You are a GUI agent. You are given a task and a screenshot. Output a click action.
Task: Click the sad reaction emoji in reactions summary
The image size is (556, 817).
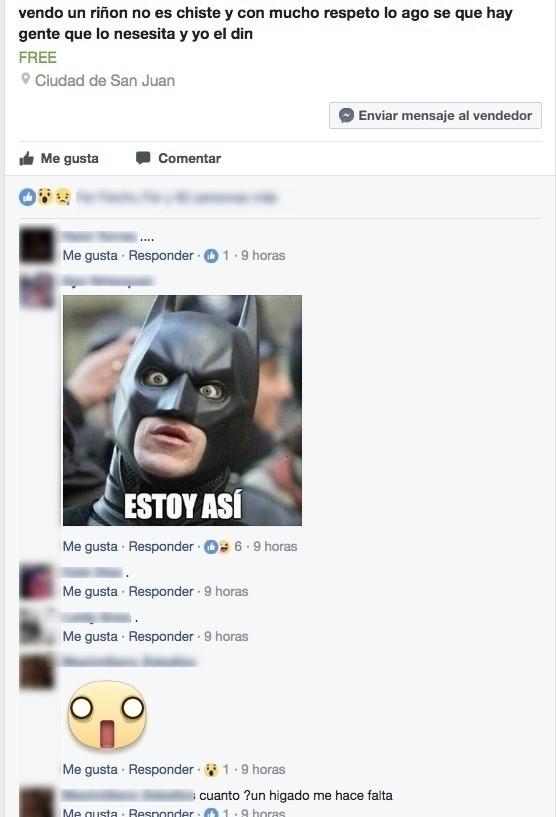pyautogui.click(x=63, y=196)
